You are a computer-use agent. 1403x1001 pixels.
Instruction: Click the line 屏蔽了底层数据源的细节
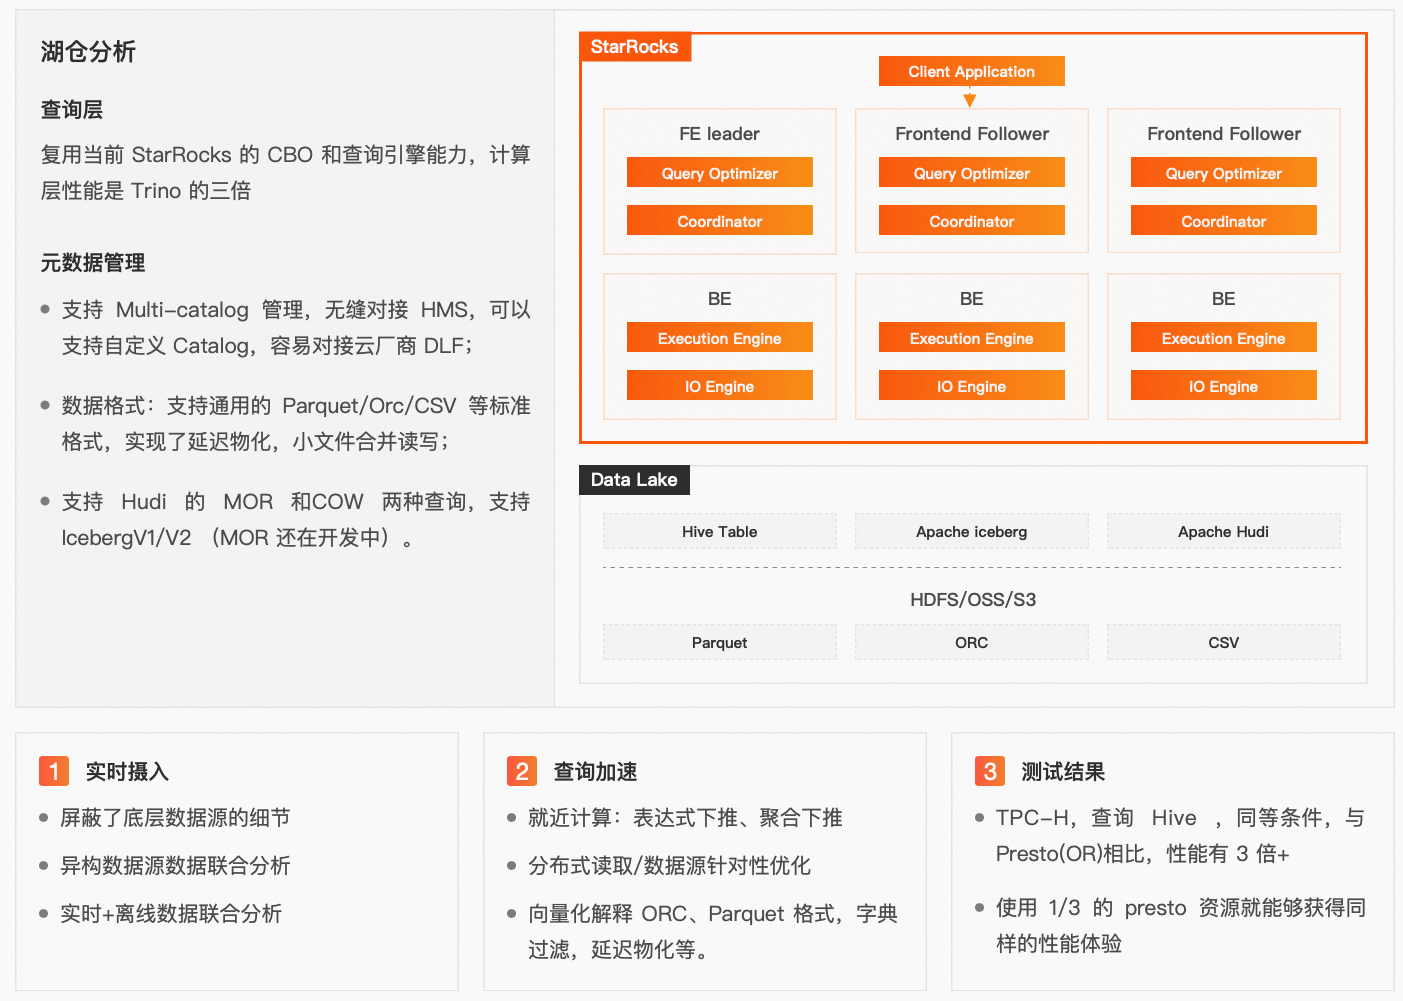[175, 818]
